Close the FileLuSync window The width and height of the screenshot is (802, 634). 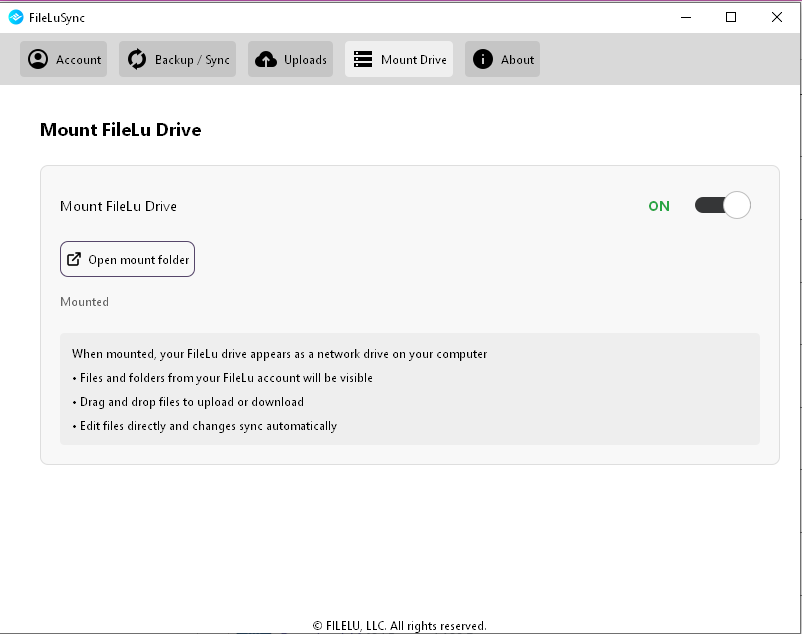777,17
